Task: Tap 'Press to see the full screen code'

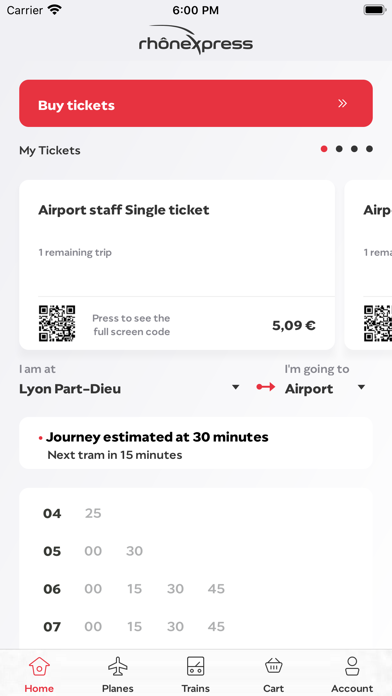Action: click(131, 325)
